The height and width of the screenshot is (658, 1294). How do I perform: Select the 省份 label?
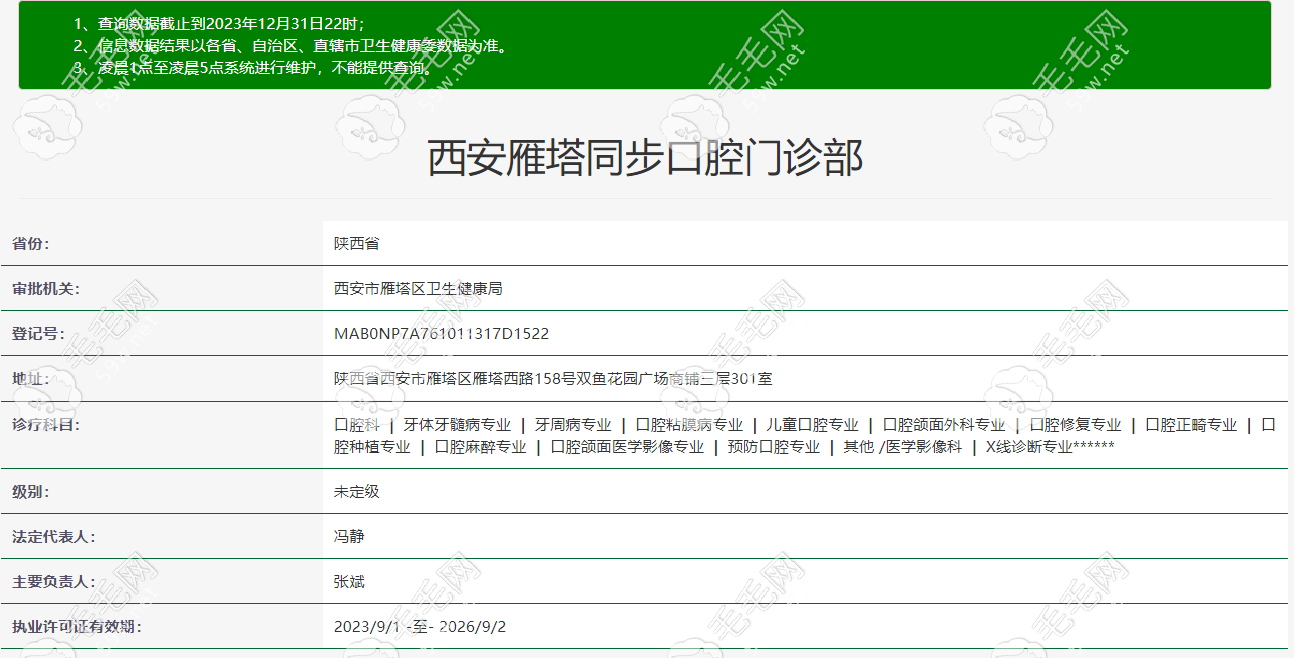pos(30,244)
